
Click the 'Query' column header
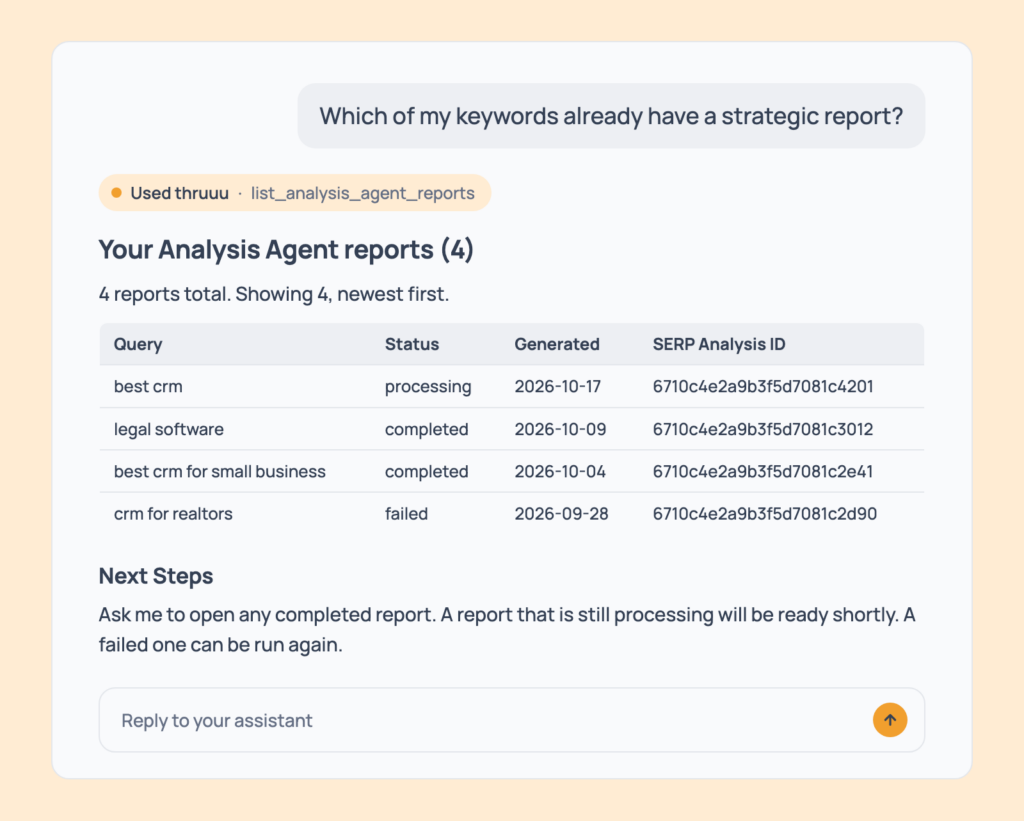coord(138,344)
